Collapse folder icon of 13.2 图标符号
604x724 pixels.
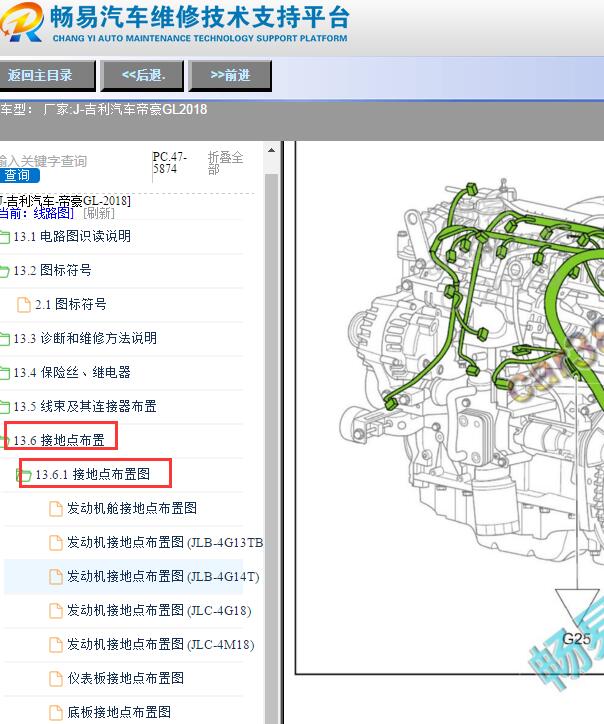[x=5, y=272]
